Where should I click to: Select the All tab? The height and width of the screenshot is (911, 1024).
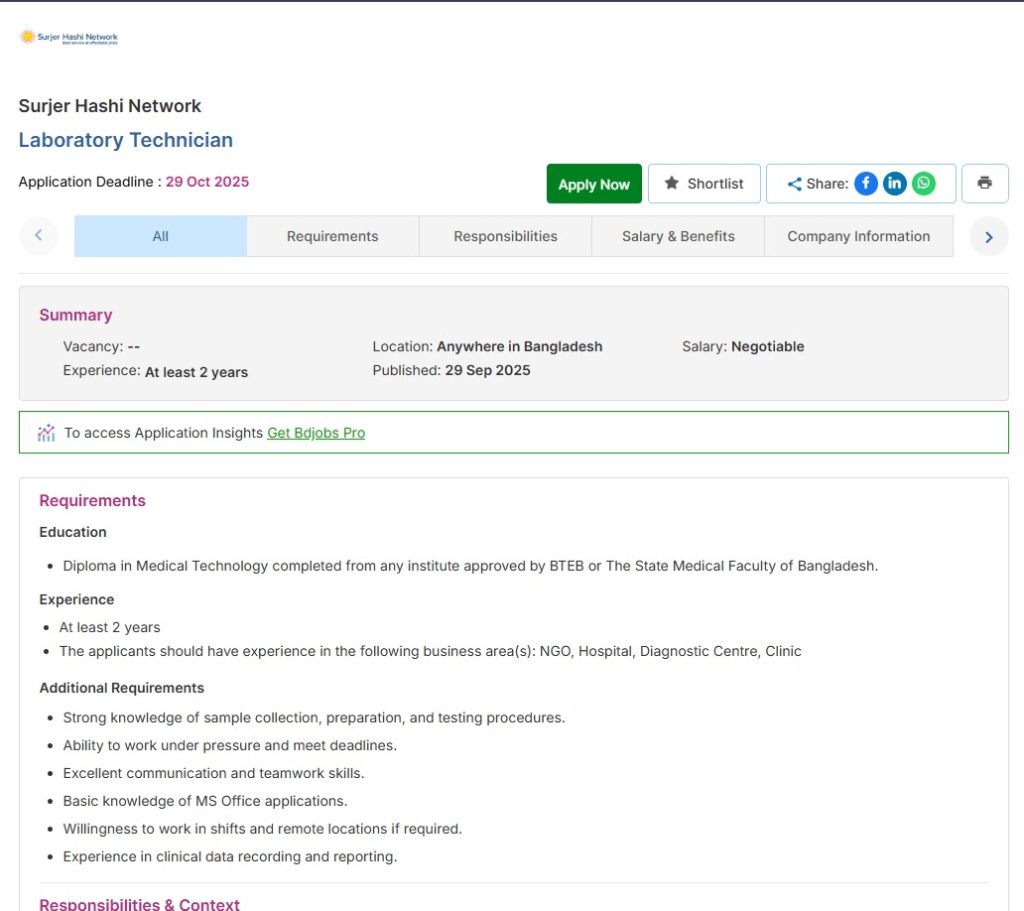(160, 236)
